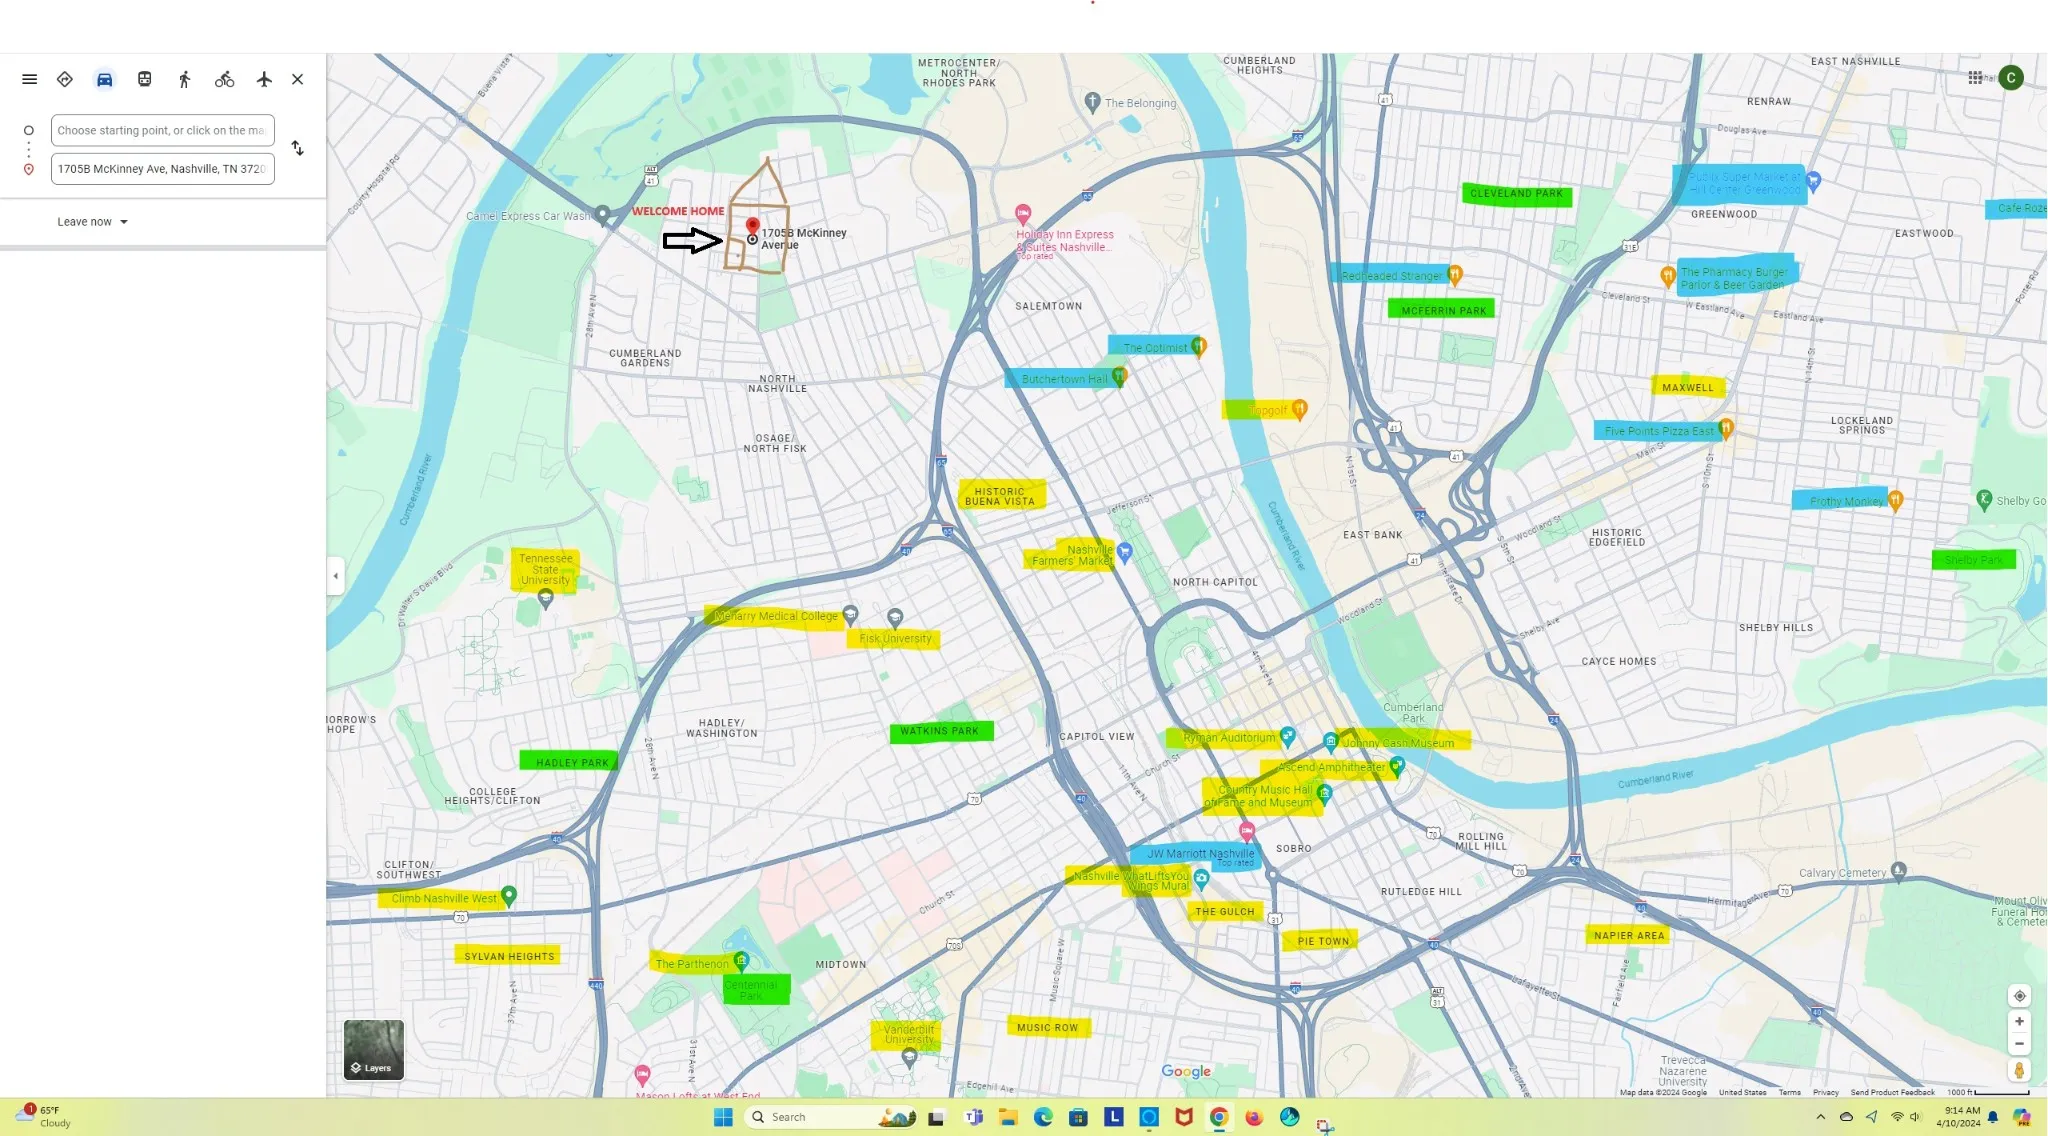Open Street View pegman
This screenshot has width=2048, height=1136.
(x=2019, y=1071)
